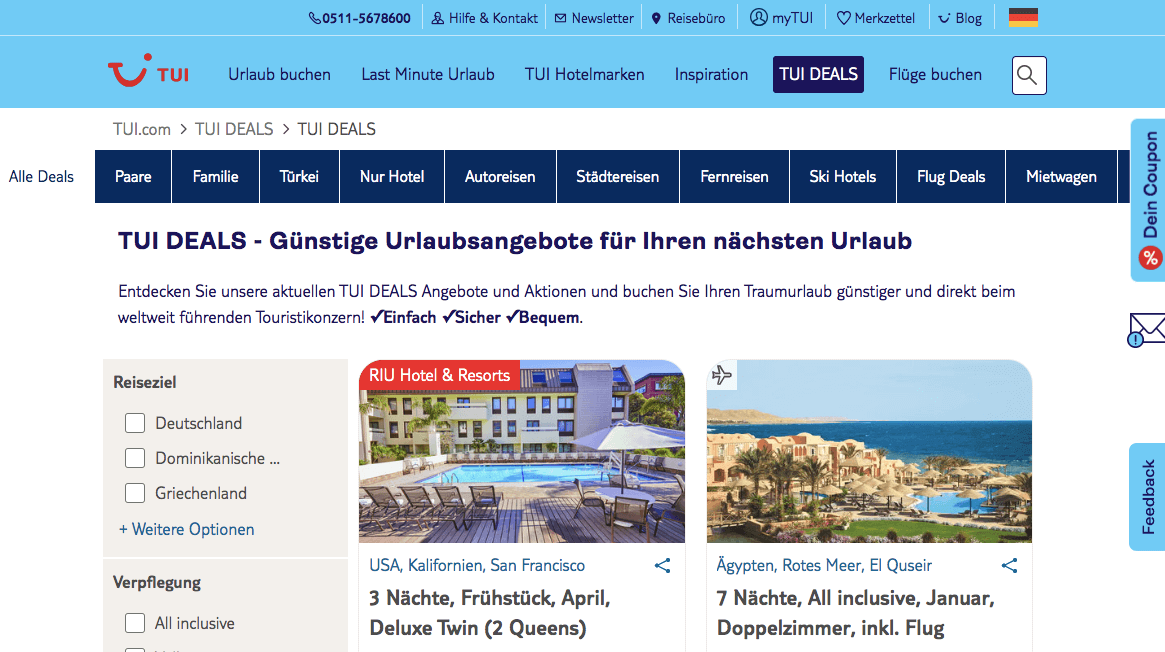Image resolution: width=1165 pixels, height=652 pixels.
Task: Open the Feedback side tab
Action: point(1148,497)
